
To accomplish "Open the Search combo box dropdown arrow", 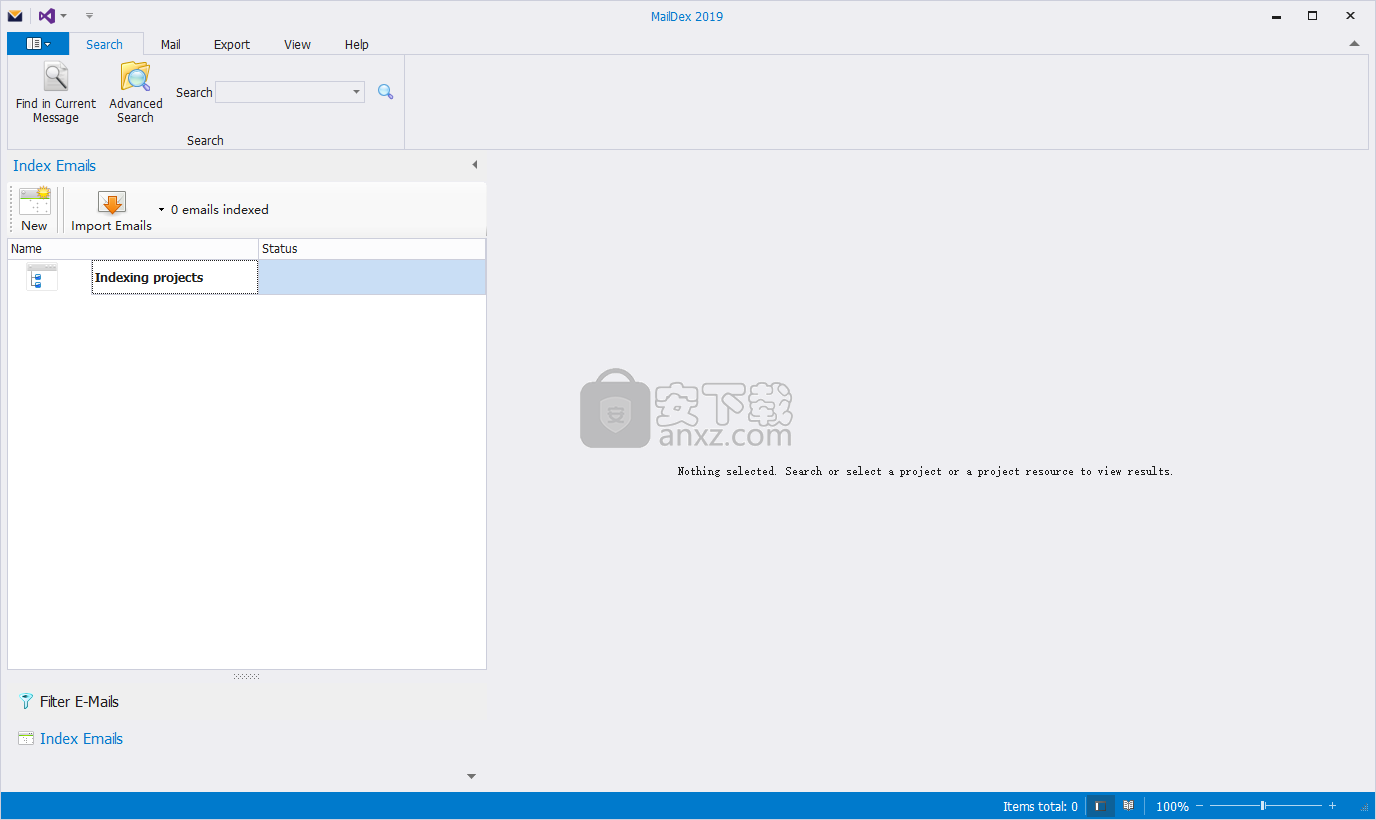I will click(x=357, y=92).
